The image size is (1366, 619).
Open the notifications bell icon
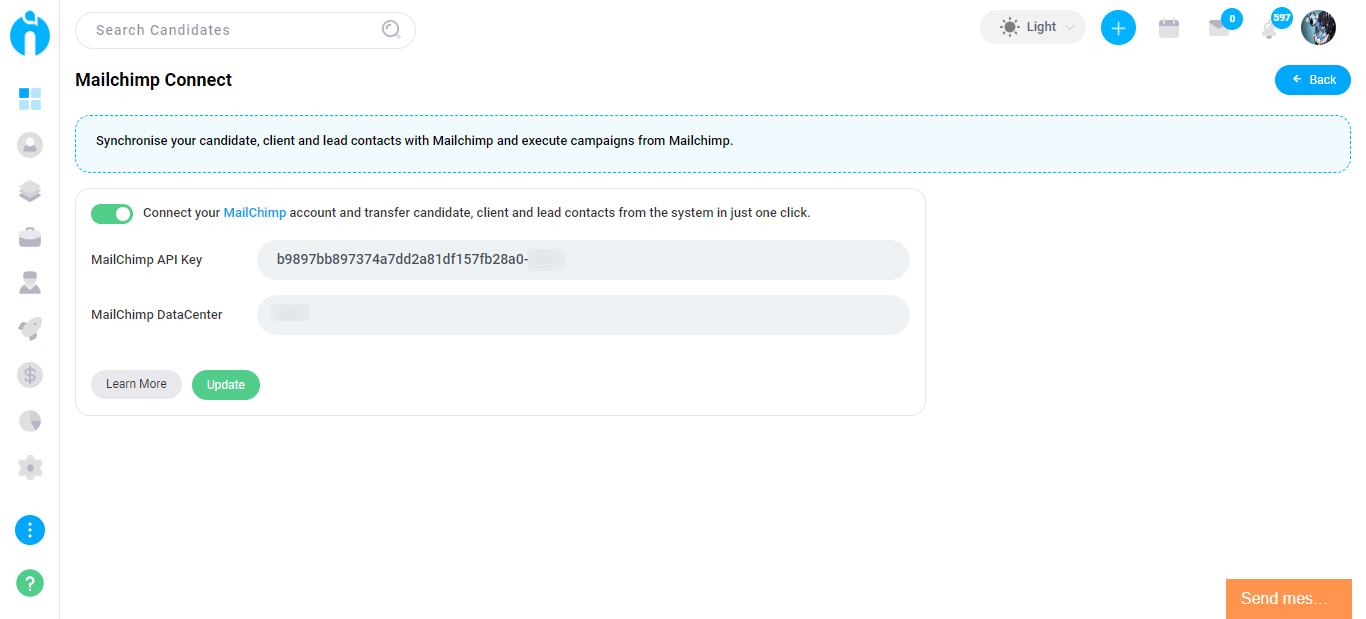1269,29
